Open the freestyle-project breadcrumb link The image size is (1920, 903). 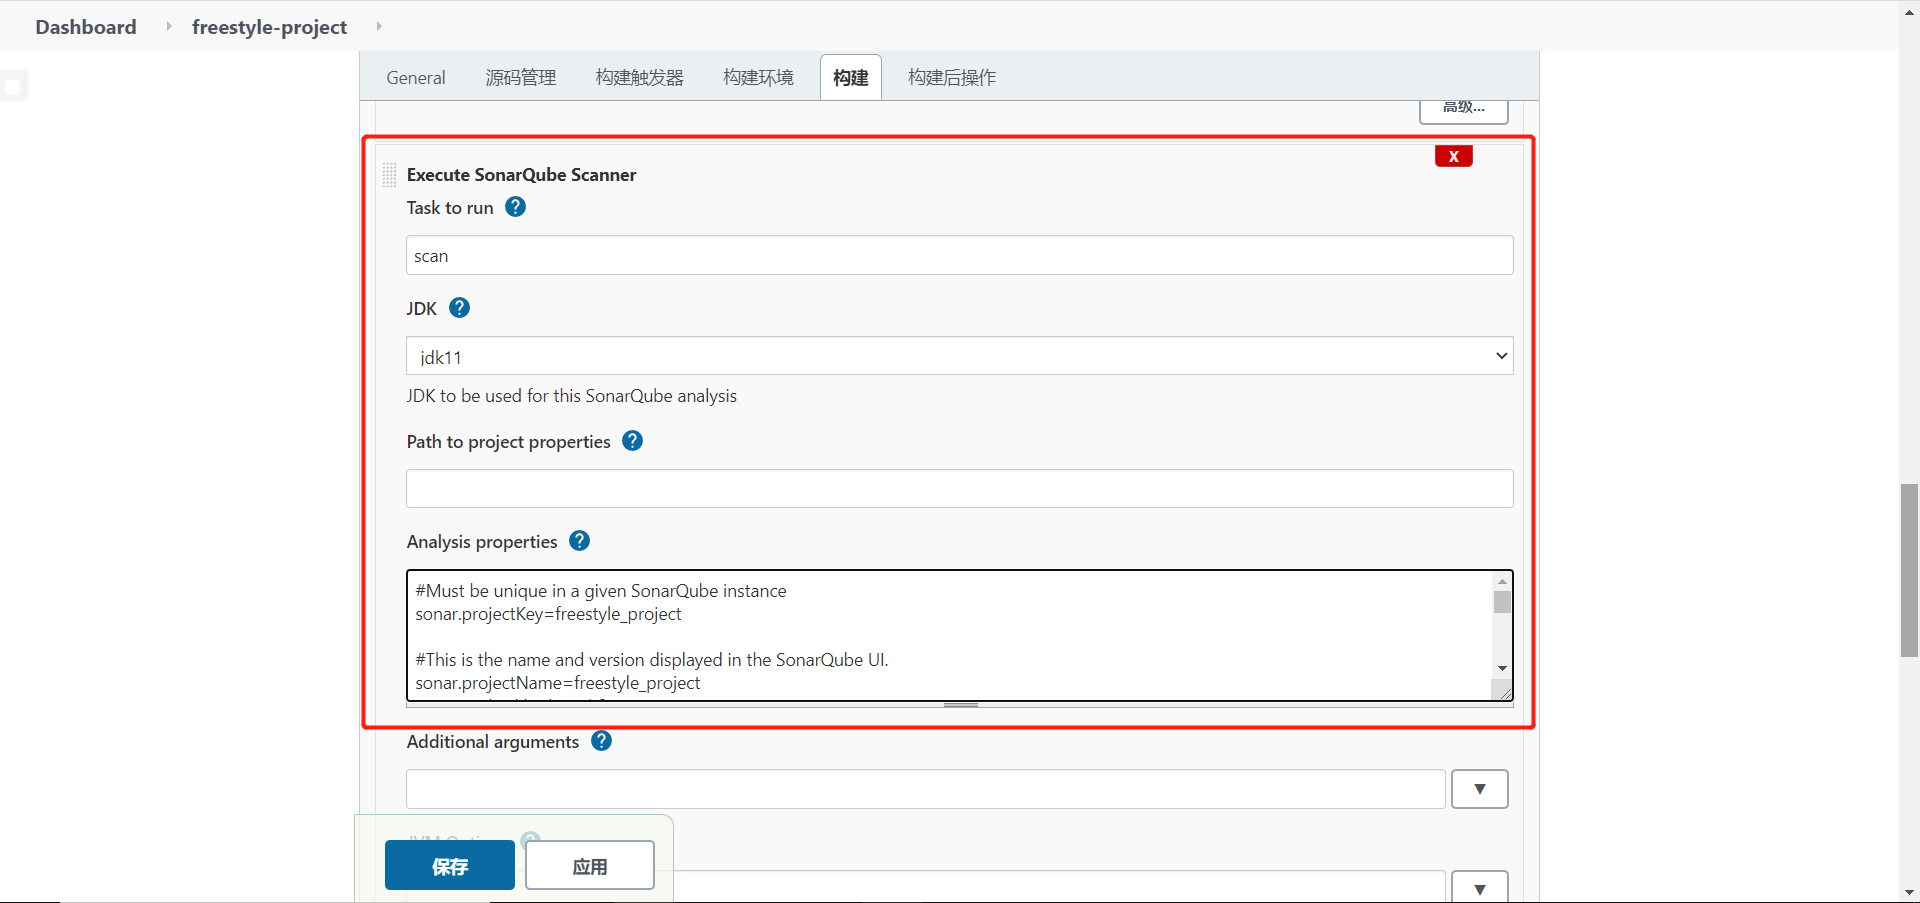(270, 27)
